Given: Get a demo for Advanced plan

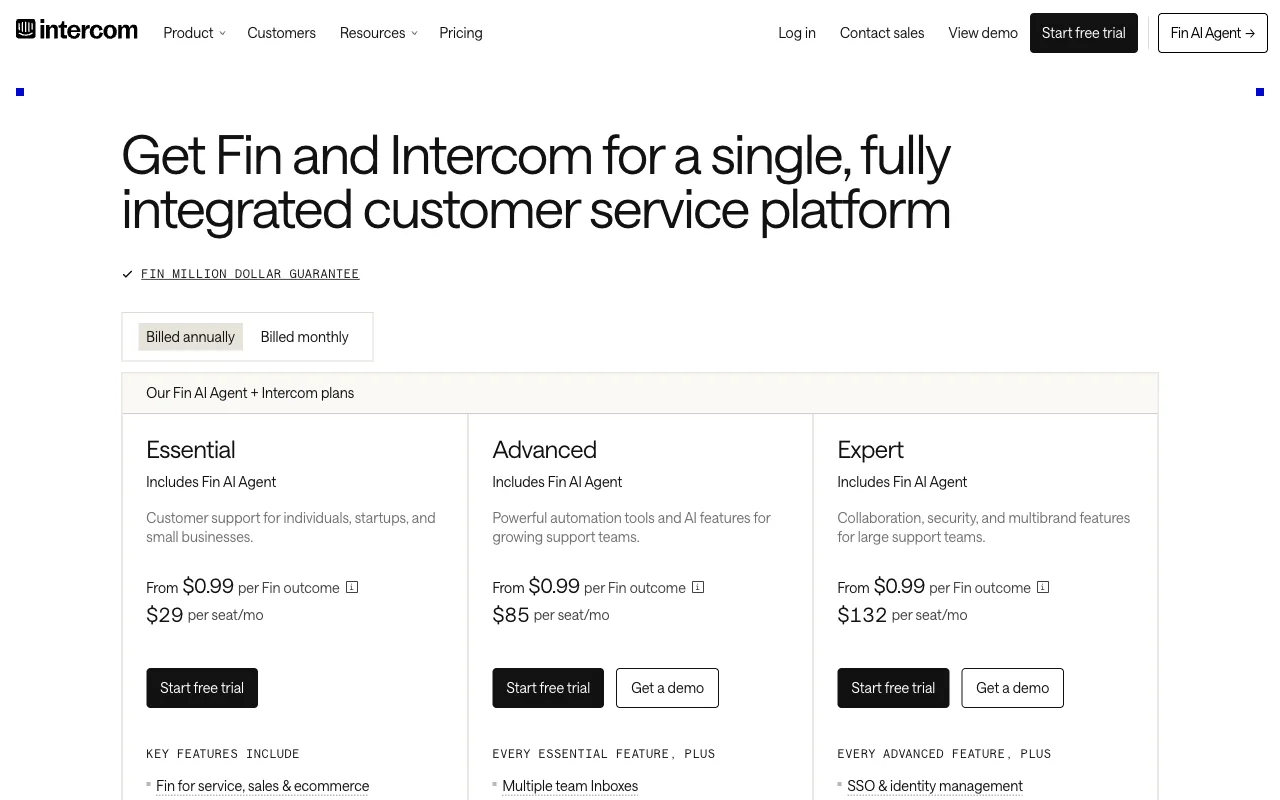Looking at the screenshot, I should click(667, 688).
